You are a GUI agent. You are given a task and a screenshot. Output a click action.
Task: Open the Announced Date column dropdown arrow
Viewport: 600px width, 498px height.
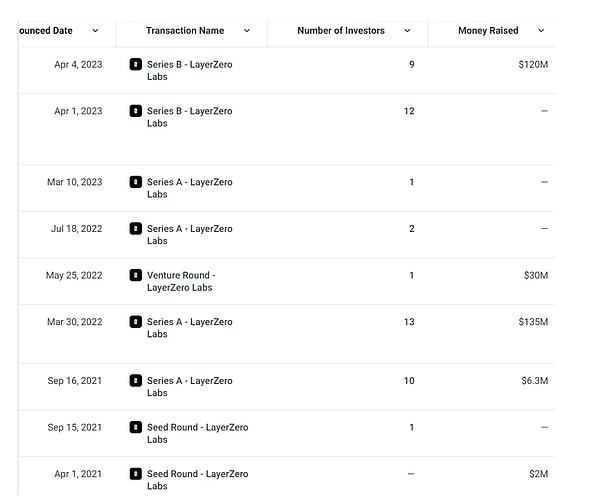(x=95, y=31)
